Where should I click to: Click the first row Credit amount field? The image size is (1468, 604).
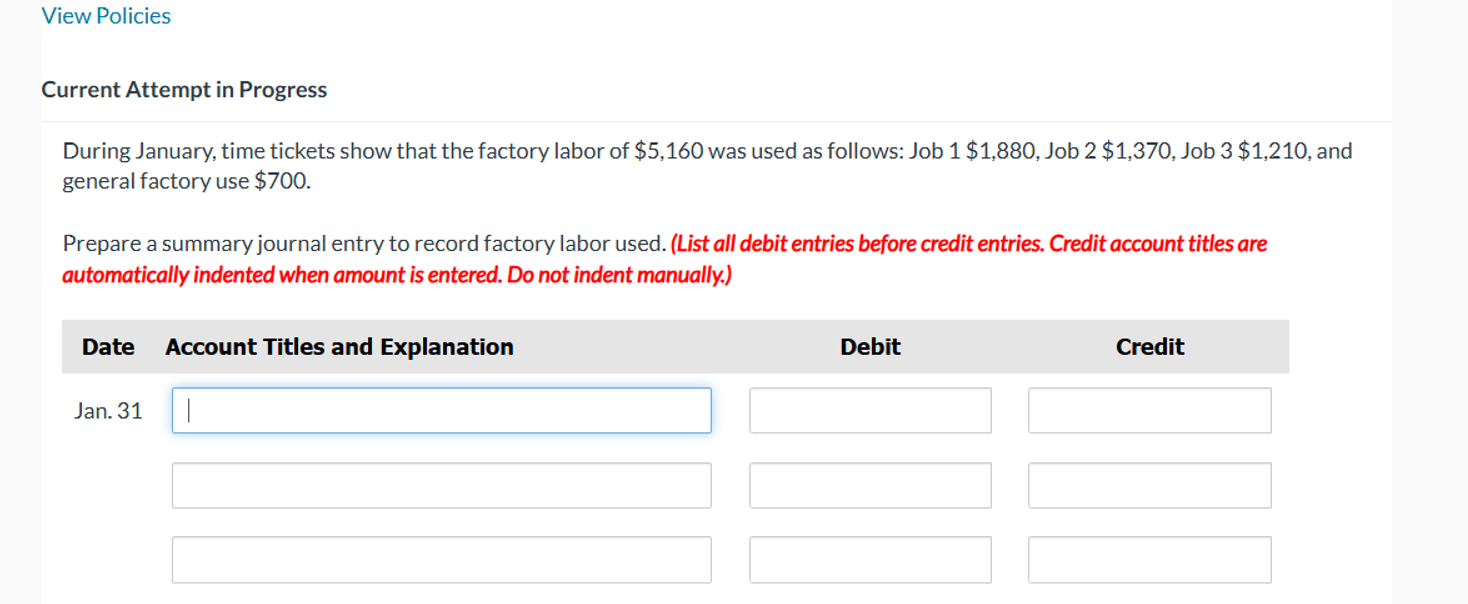coord(1148,410)
